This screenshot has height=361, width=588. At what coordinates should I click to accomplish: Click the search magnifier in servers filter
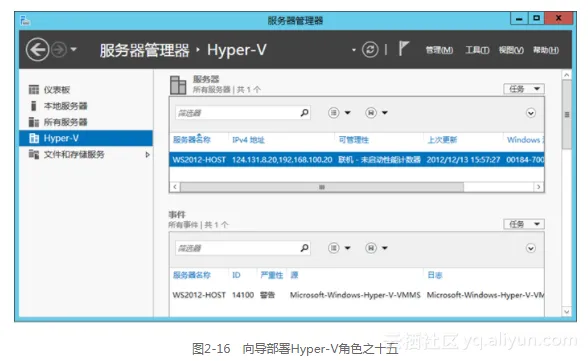pyautogui.click(x=305, y=112)
